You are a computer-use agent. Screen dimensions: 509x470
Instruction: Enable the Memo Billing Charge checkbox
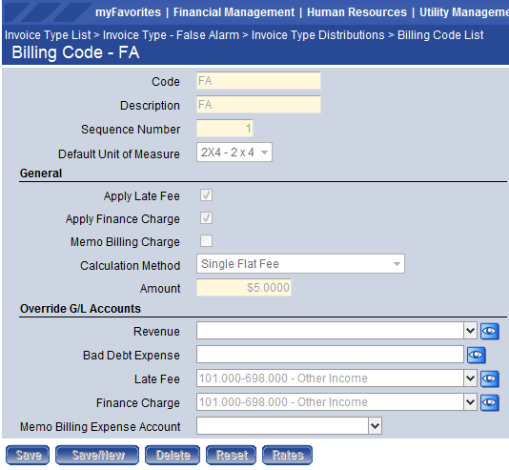point(206,241)
